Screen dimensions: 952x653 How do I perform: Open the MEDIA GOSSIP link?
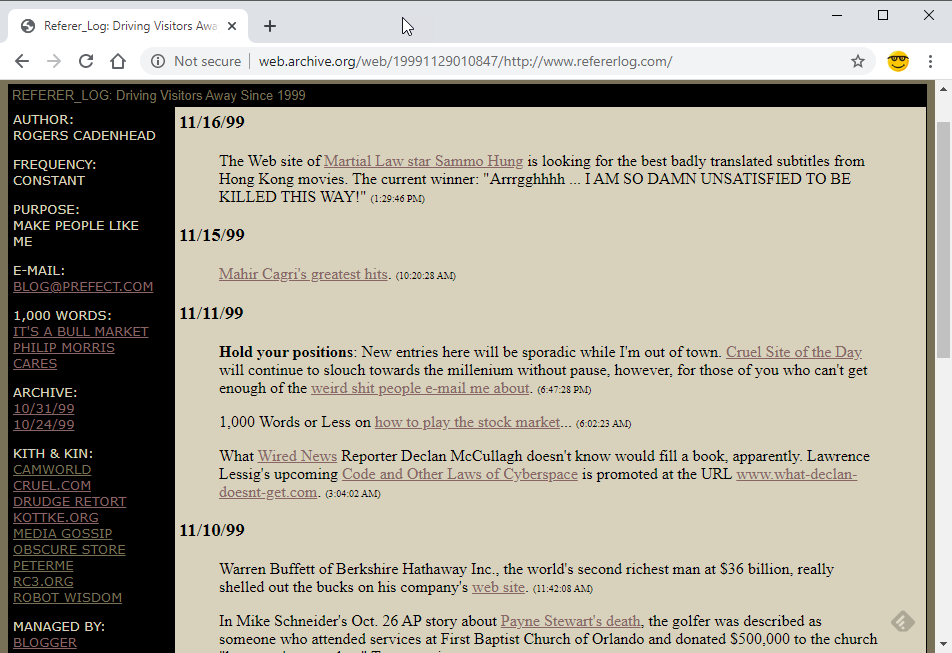(63, 533)
